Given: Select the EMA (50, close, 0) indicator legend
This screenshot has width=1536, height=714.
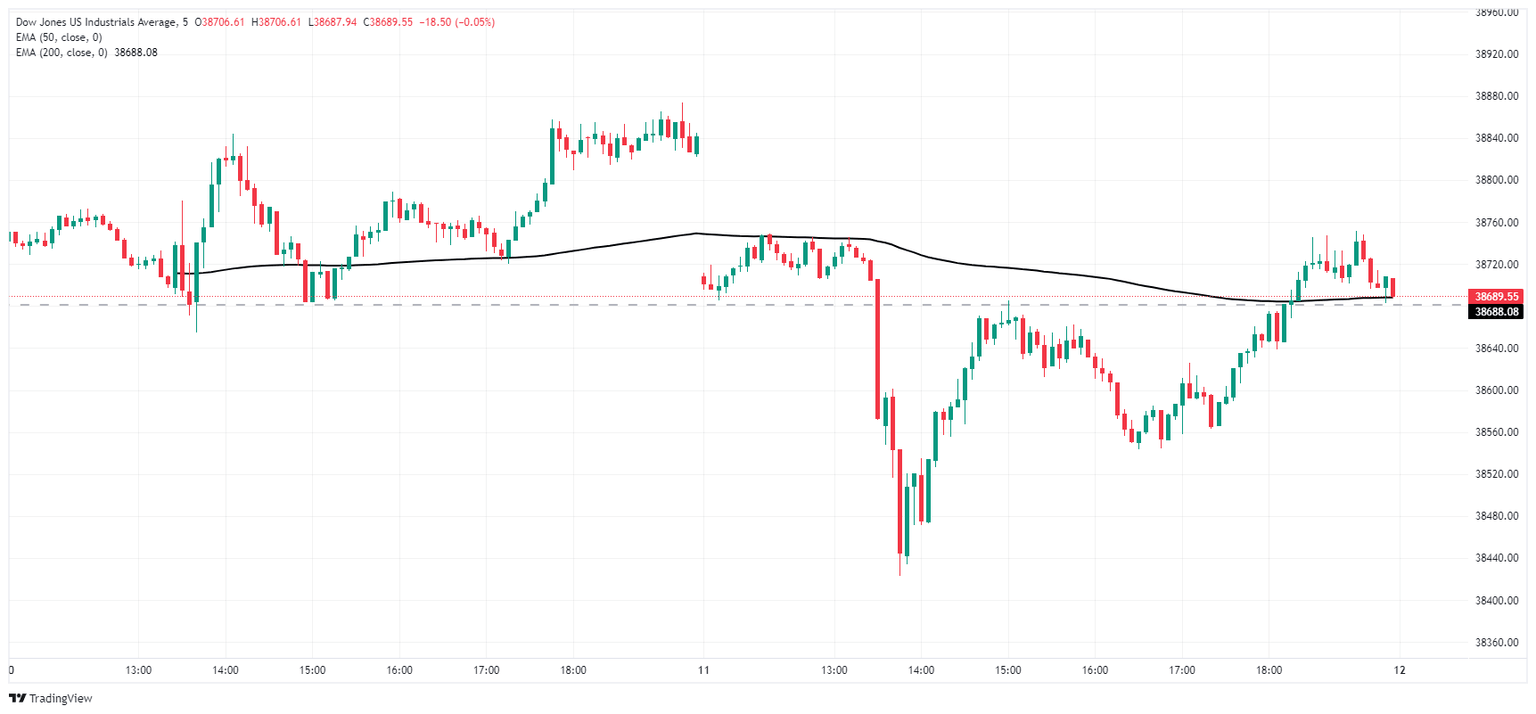Looking at the screenshot, I should tap(56, 37).
